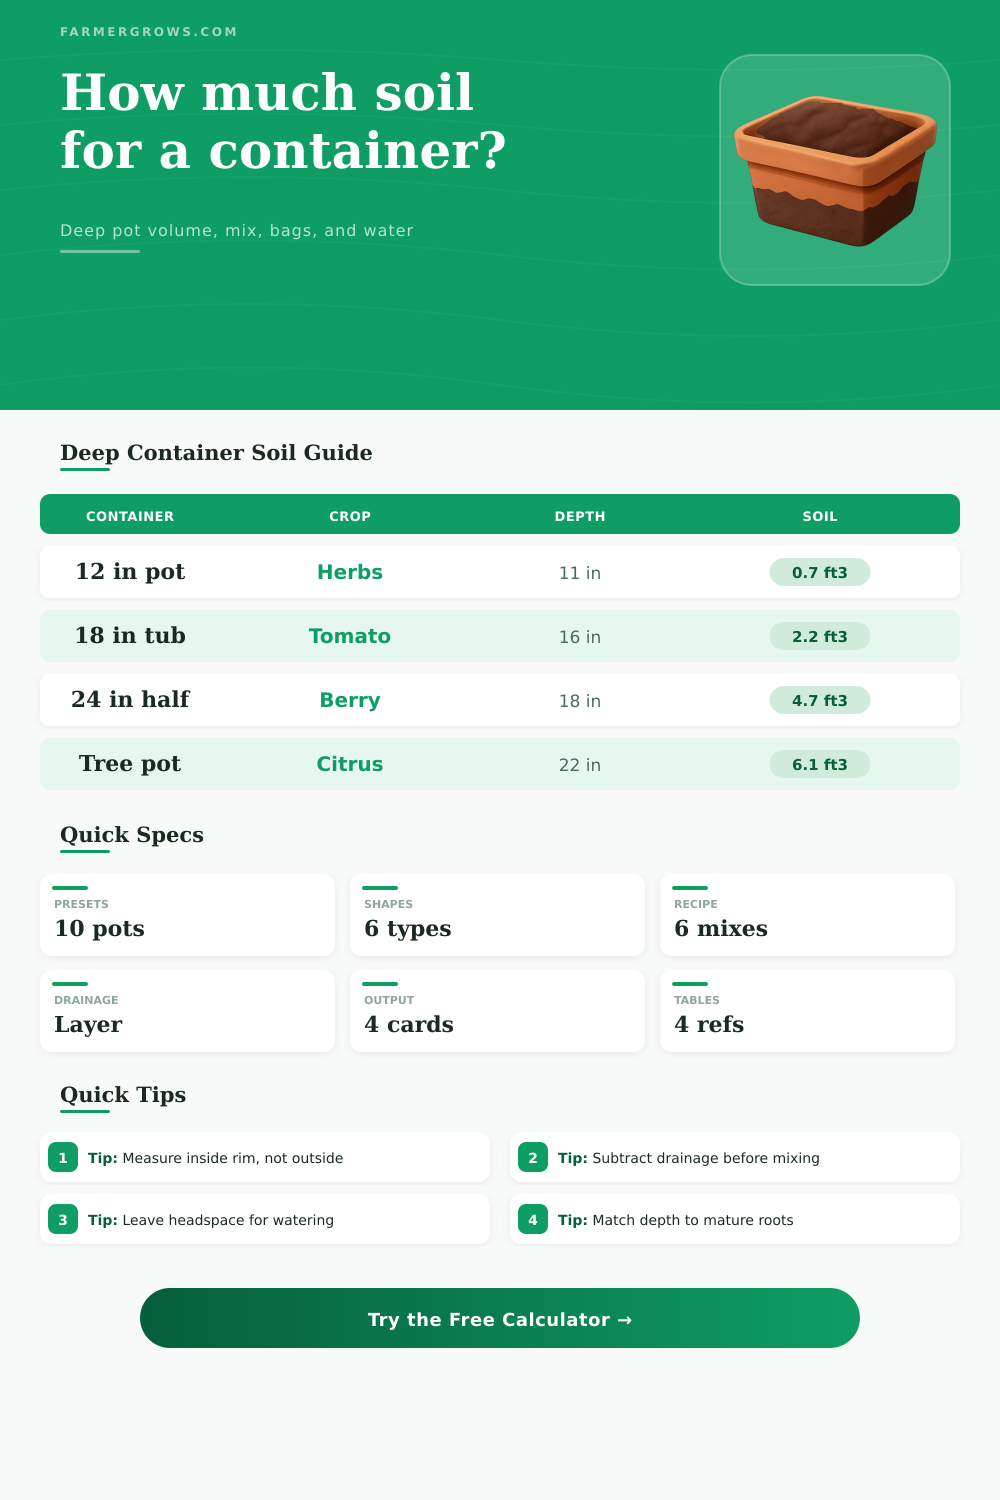The width and height of the screenshot is (1000, 1500).
Task: Click the '24 in half' cell
Action: pyautogui.click(x=130, y=700)
